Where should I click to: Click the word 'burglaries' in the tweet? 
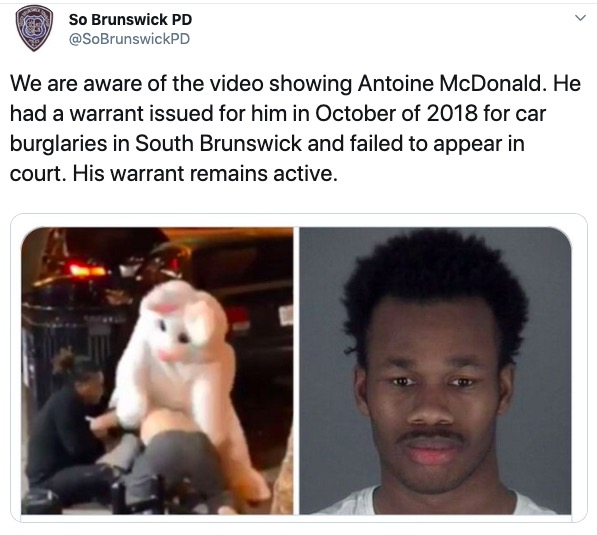pyautogui.click(x=59, y=144)
